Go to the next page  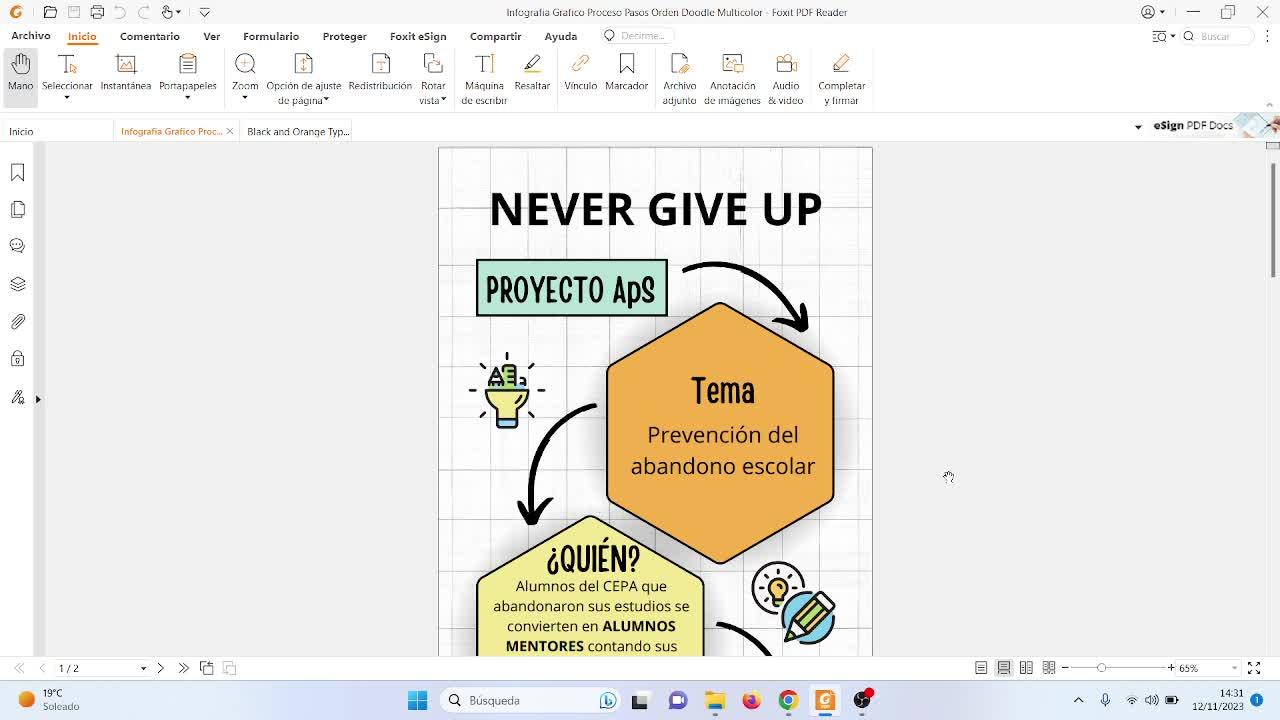tap(160, 668)
